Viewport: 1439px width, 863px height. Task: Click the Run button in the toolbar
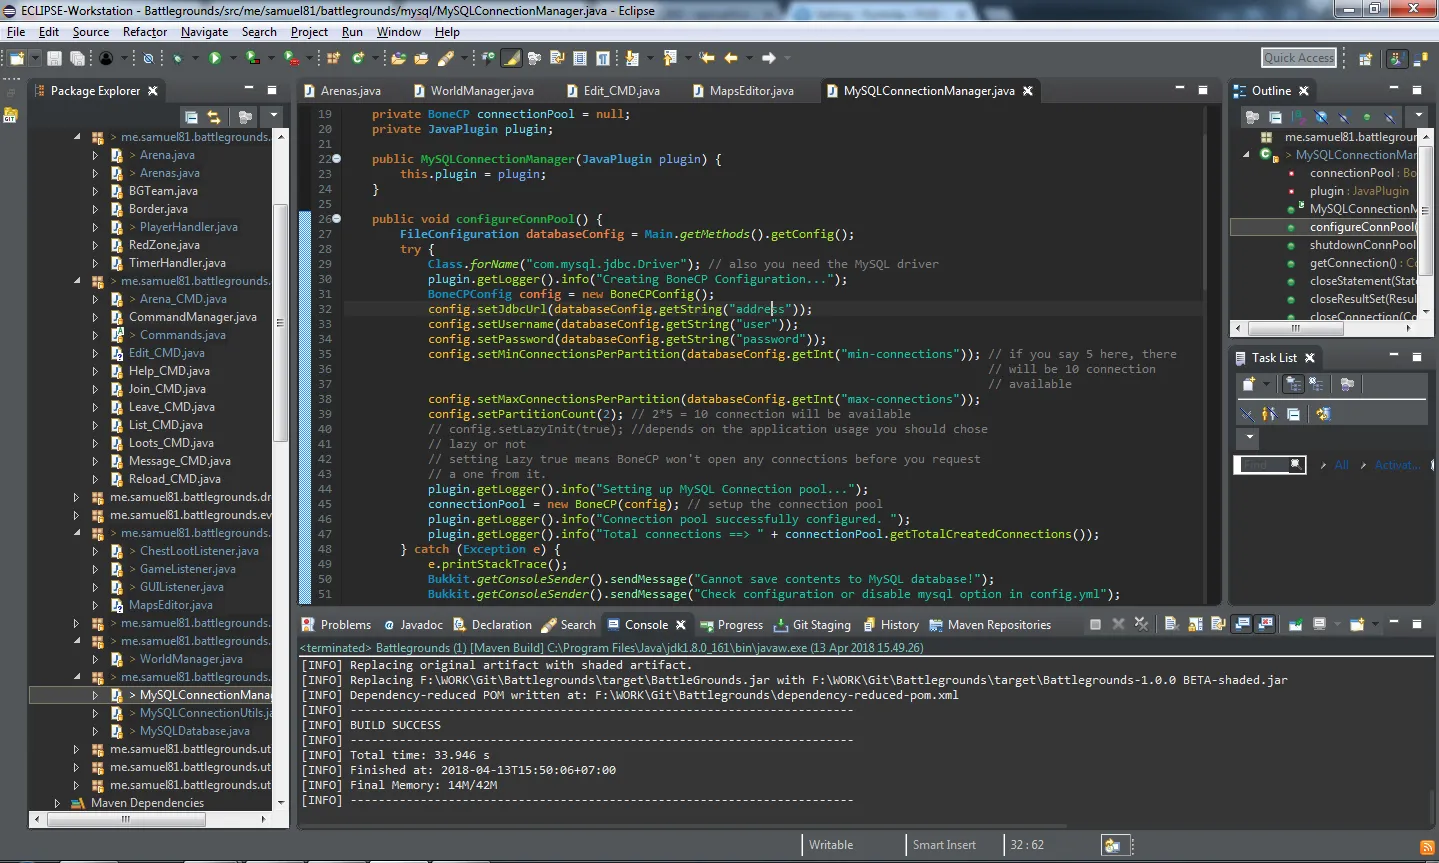pyautogui.click(x=215, y=59)
